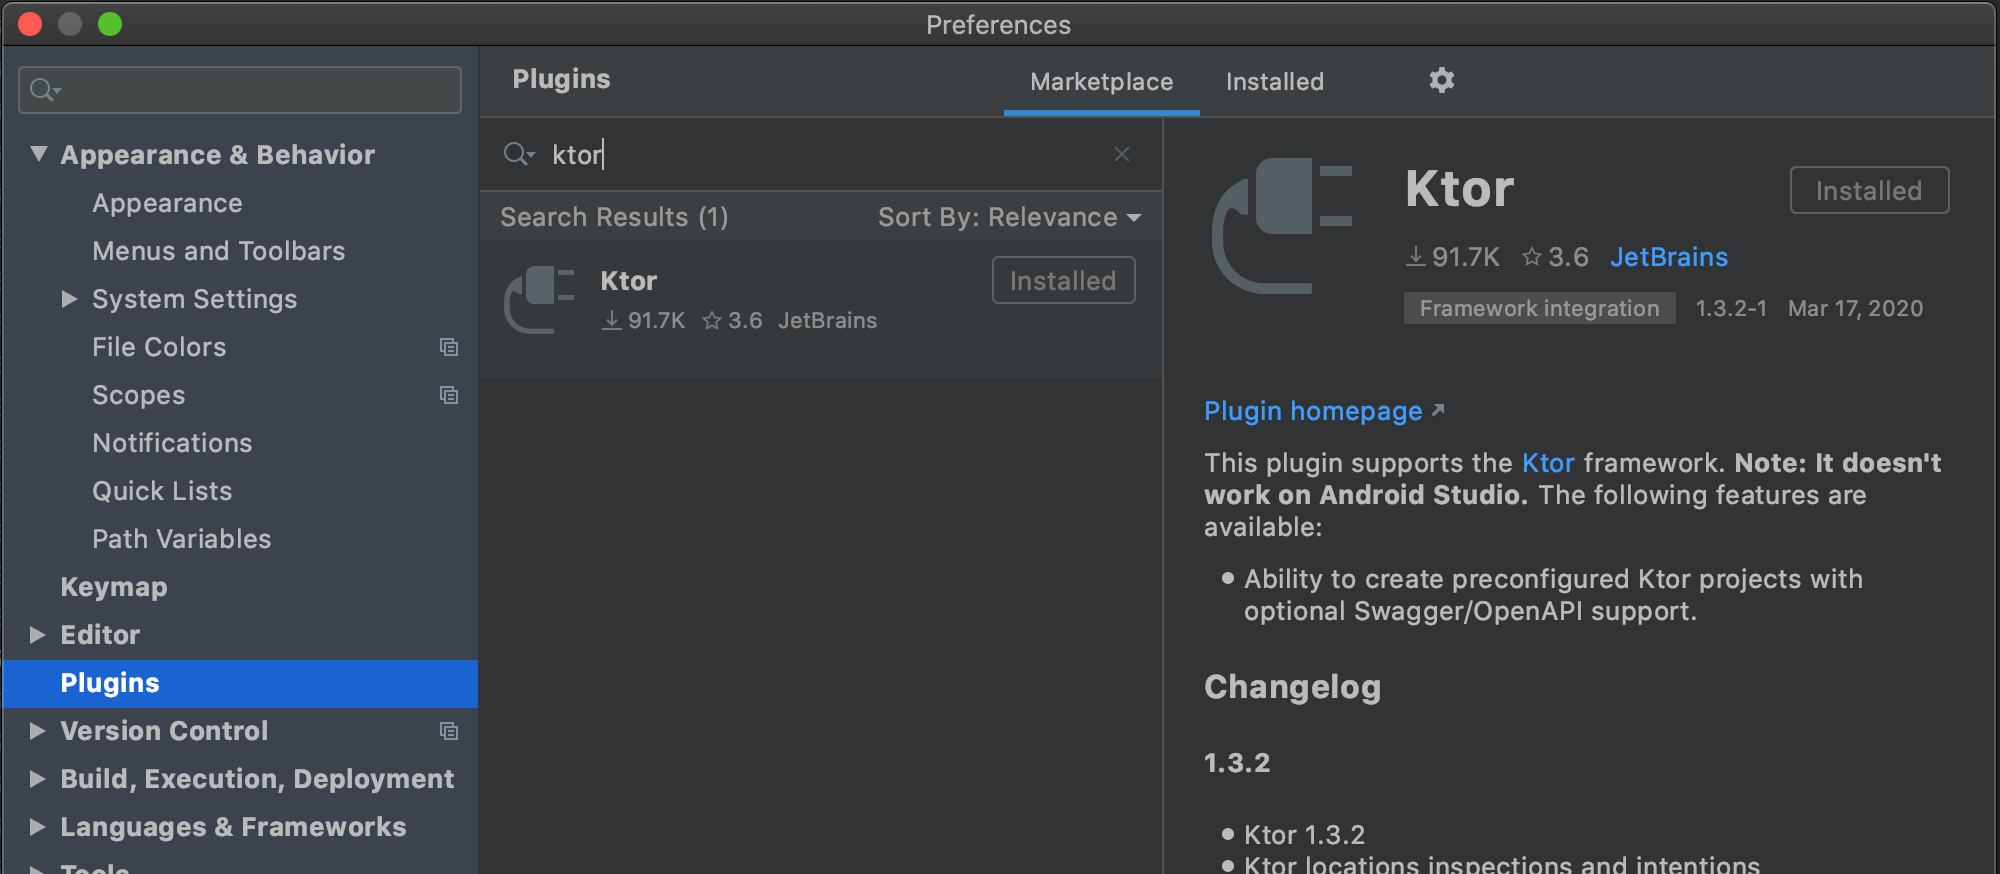2000x874 pixels.
Task: Click the Scopes project-level icon
Action: click(x=449, y=395)
